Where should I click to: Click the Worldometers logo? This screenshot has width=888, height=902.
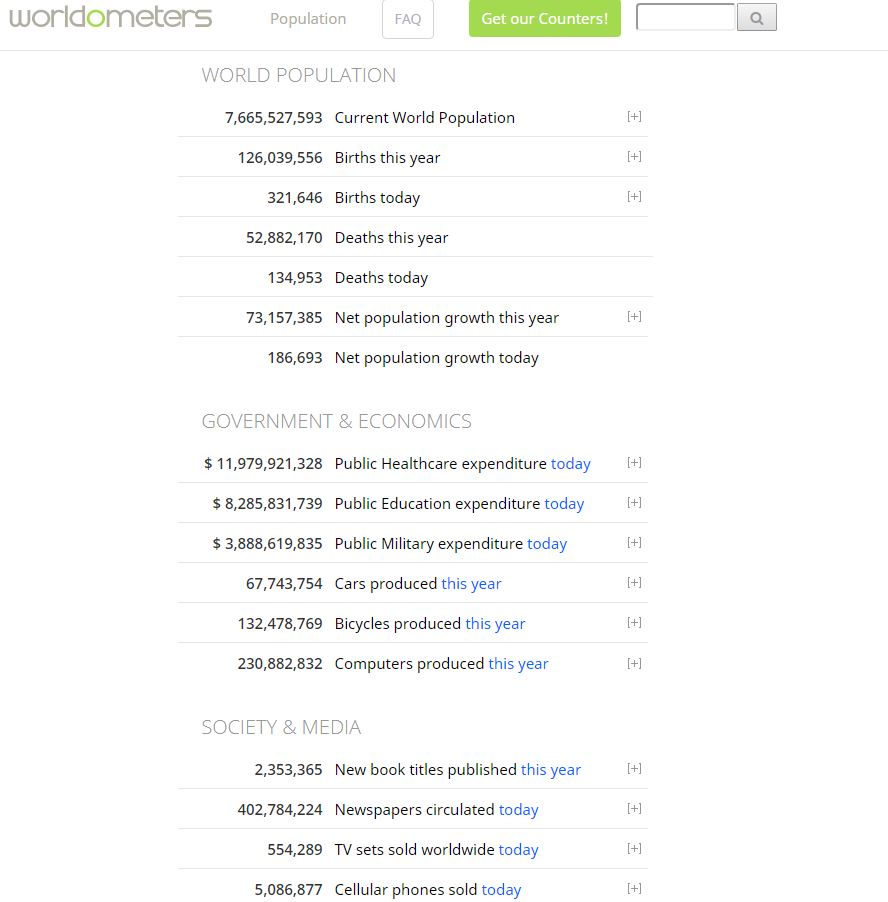111,18
